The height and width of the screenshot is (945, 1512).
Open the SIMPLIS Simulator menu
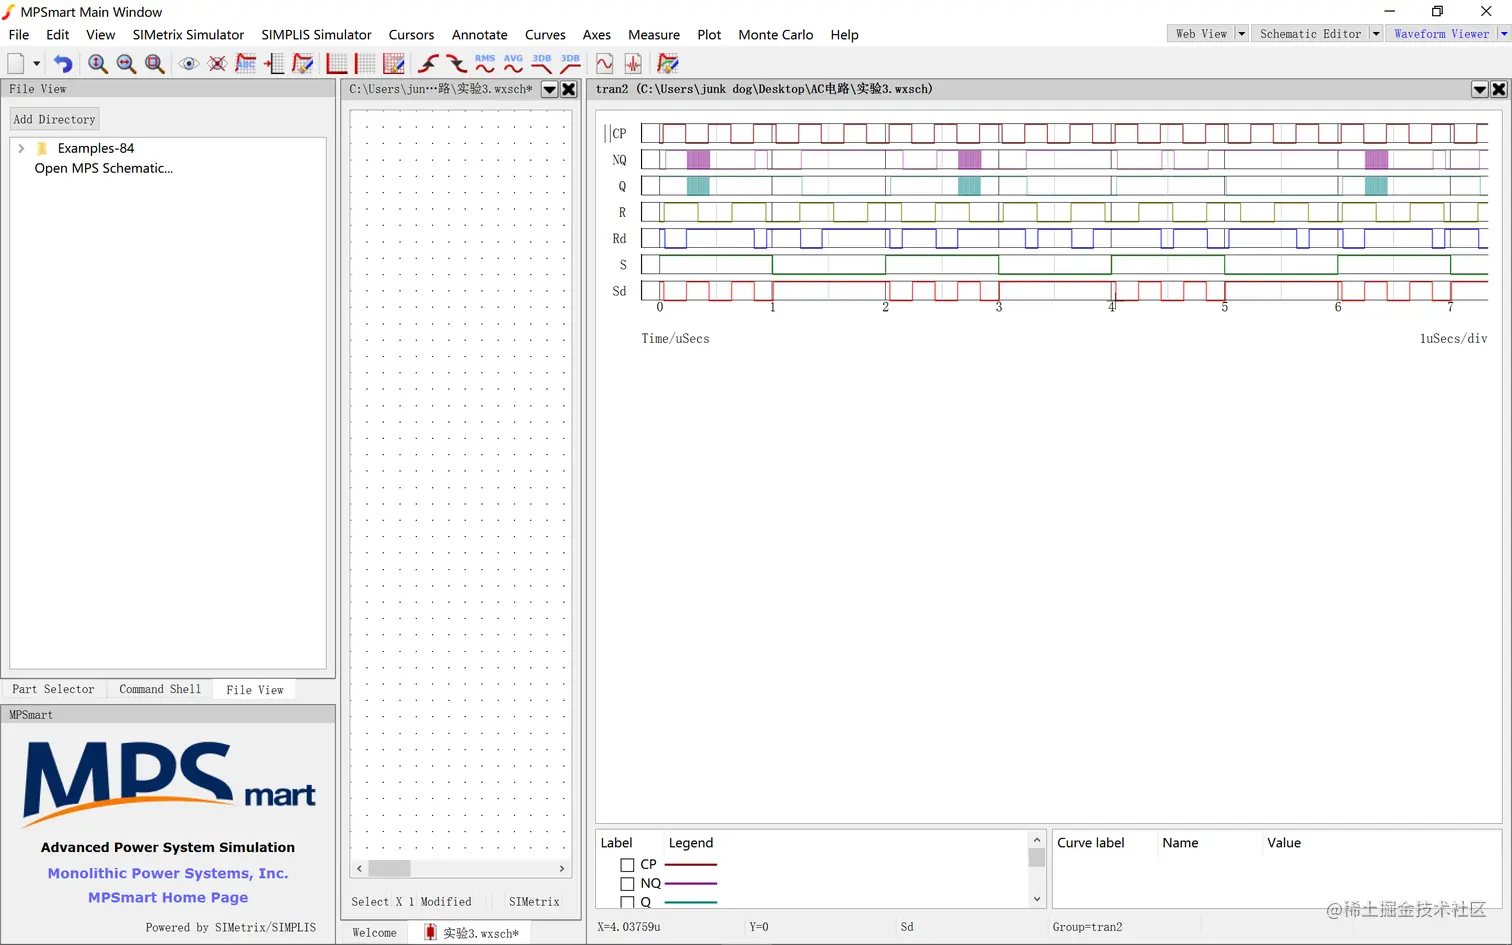pos(316,35)
